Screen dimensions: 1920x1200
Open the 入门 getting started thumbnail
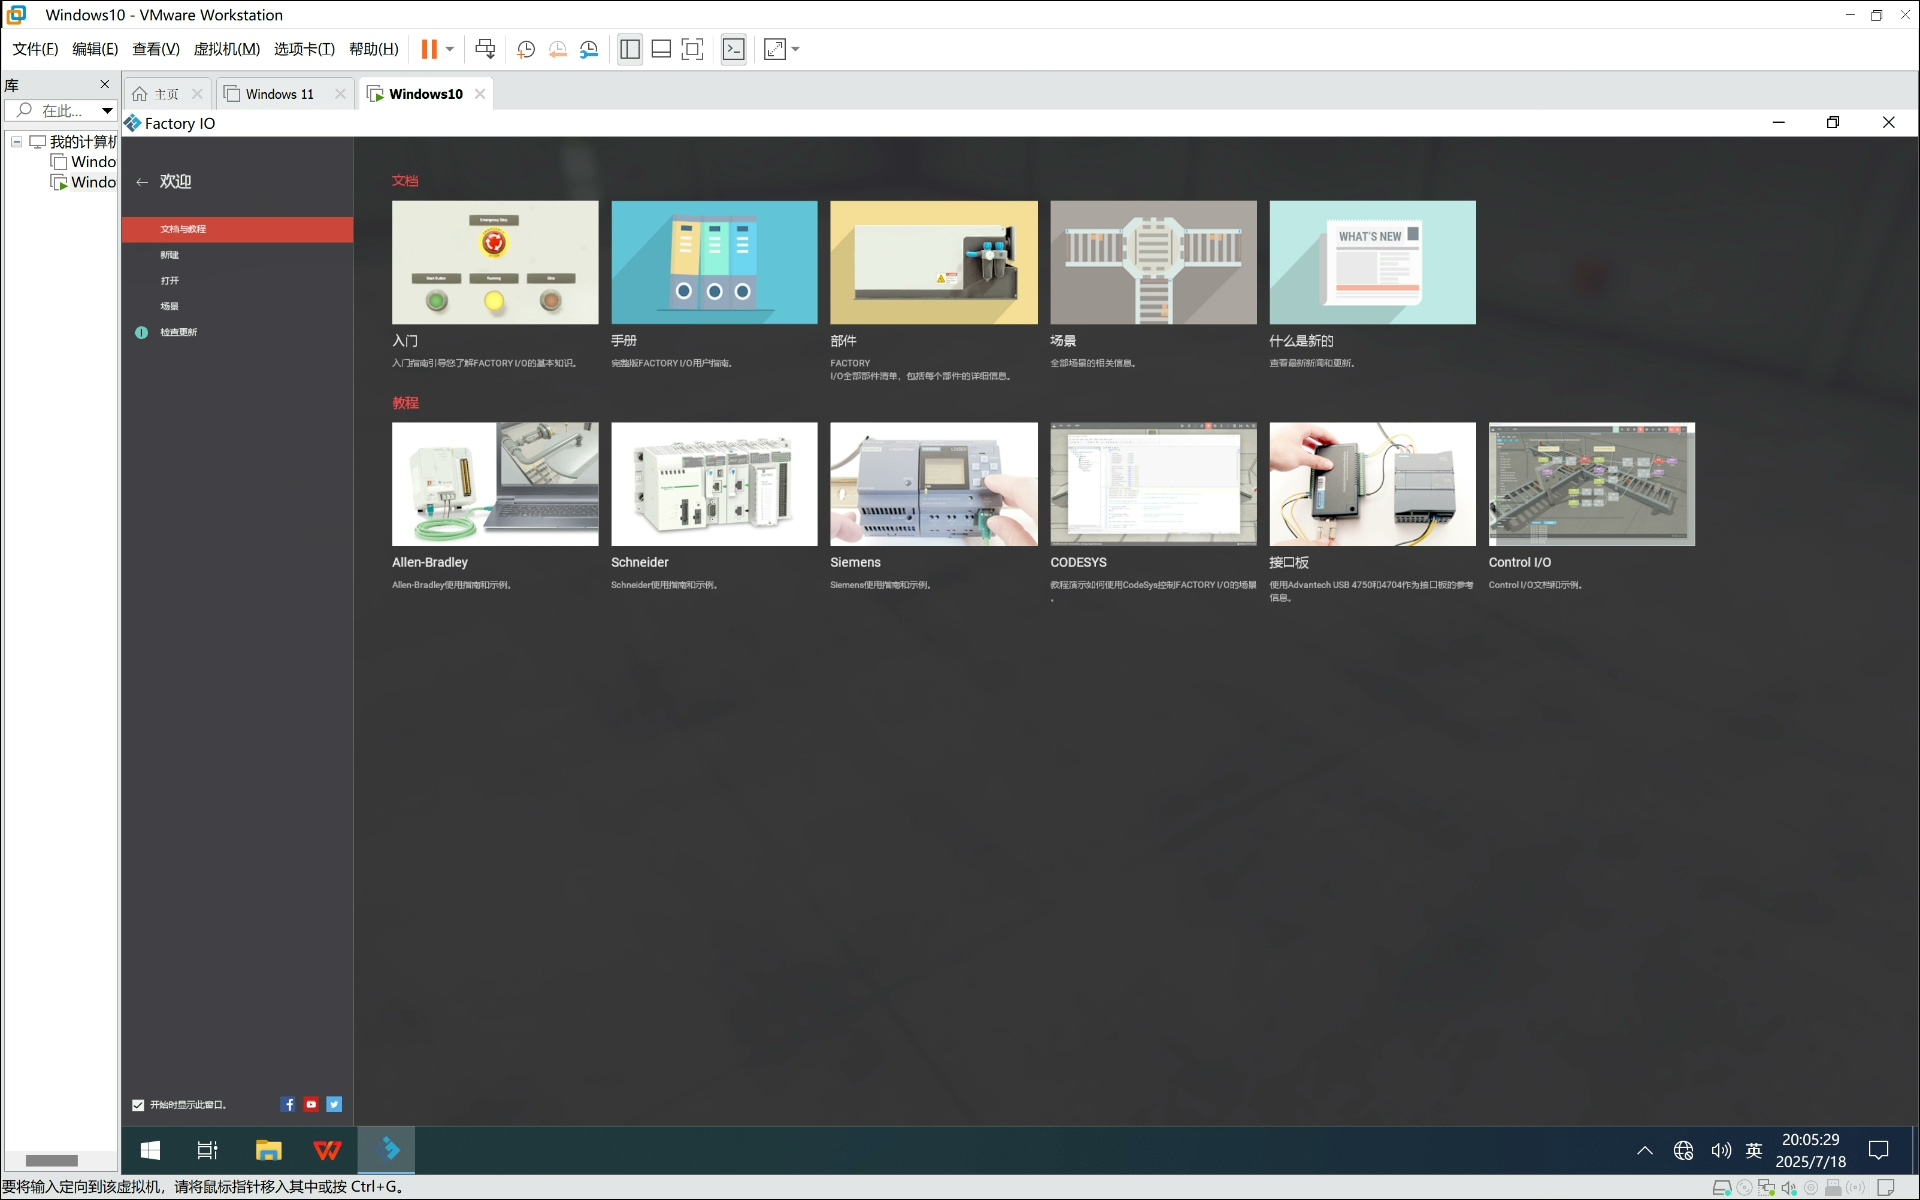pos(495,262)
